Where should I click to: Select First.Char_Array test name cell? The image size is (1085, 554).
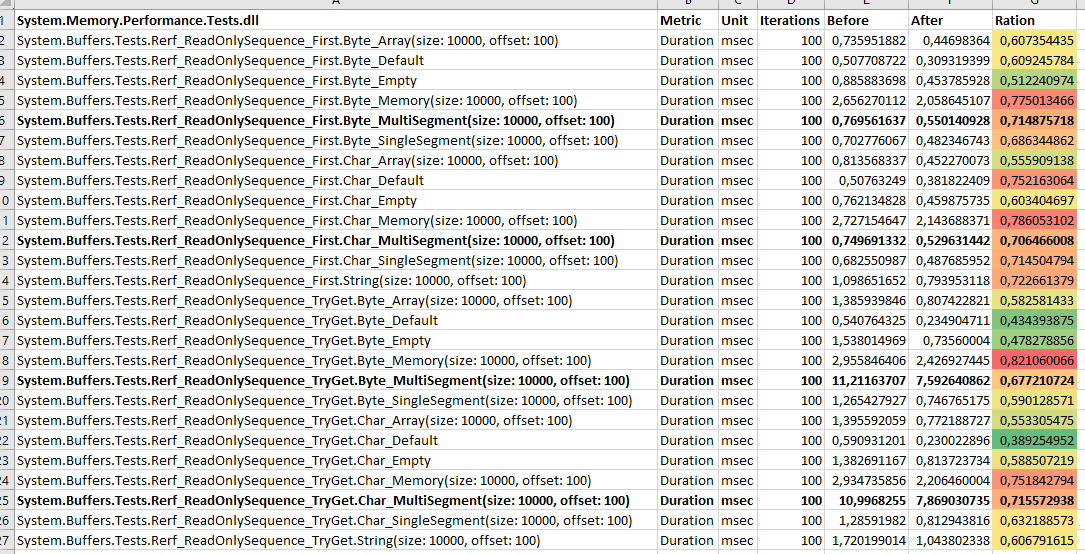[336, 160]
